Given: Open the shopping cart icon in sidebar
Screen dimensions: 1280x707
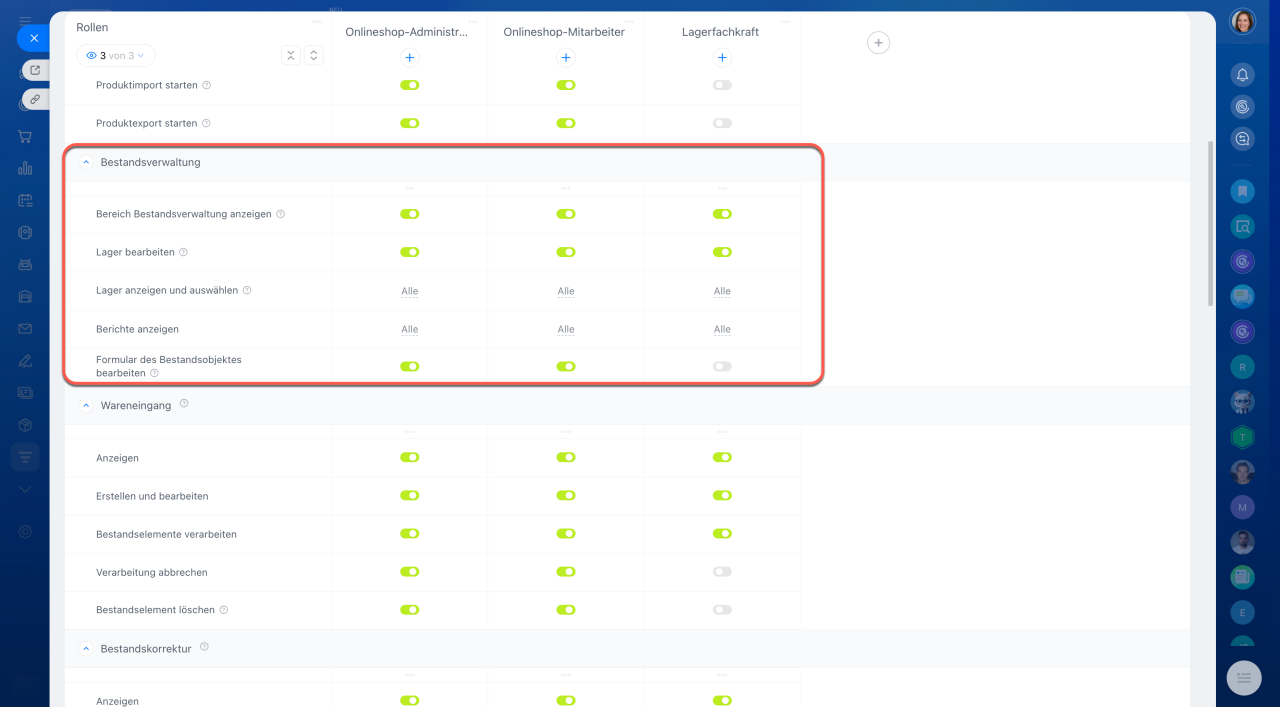Looking at the screenshot, I should pos(25,137).
